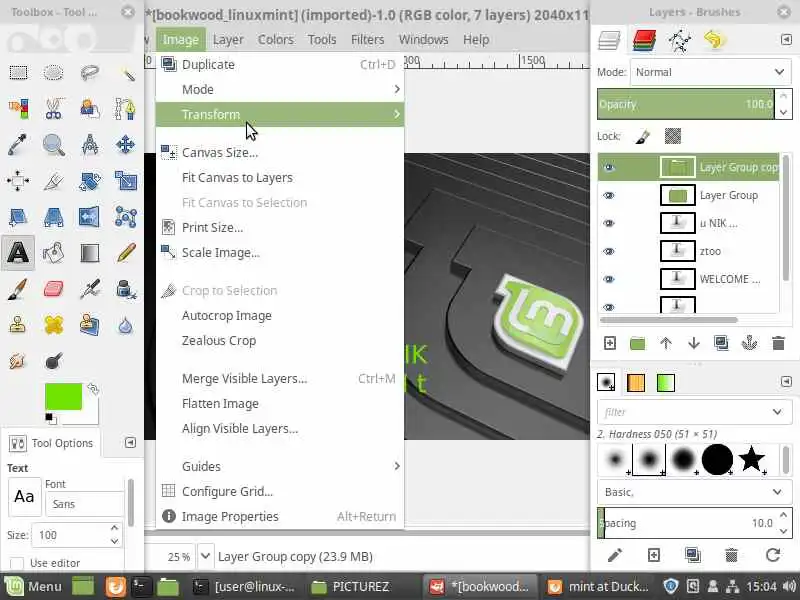This screenshot has height=600, width=800.
Task: Select the Clone stamp tool
Action: click(18, 325)
